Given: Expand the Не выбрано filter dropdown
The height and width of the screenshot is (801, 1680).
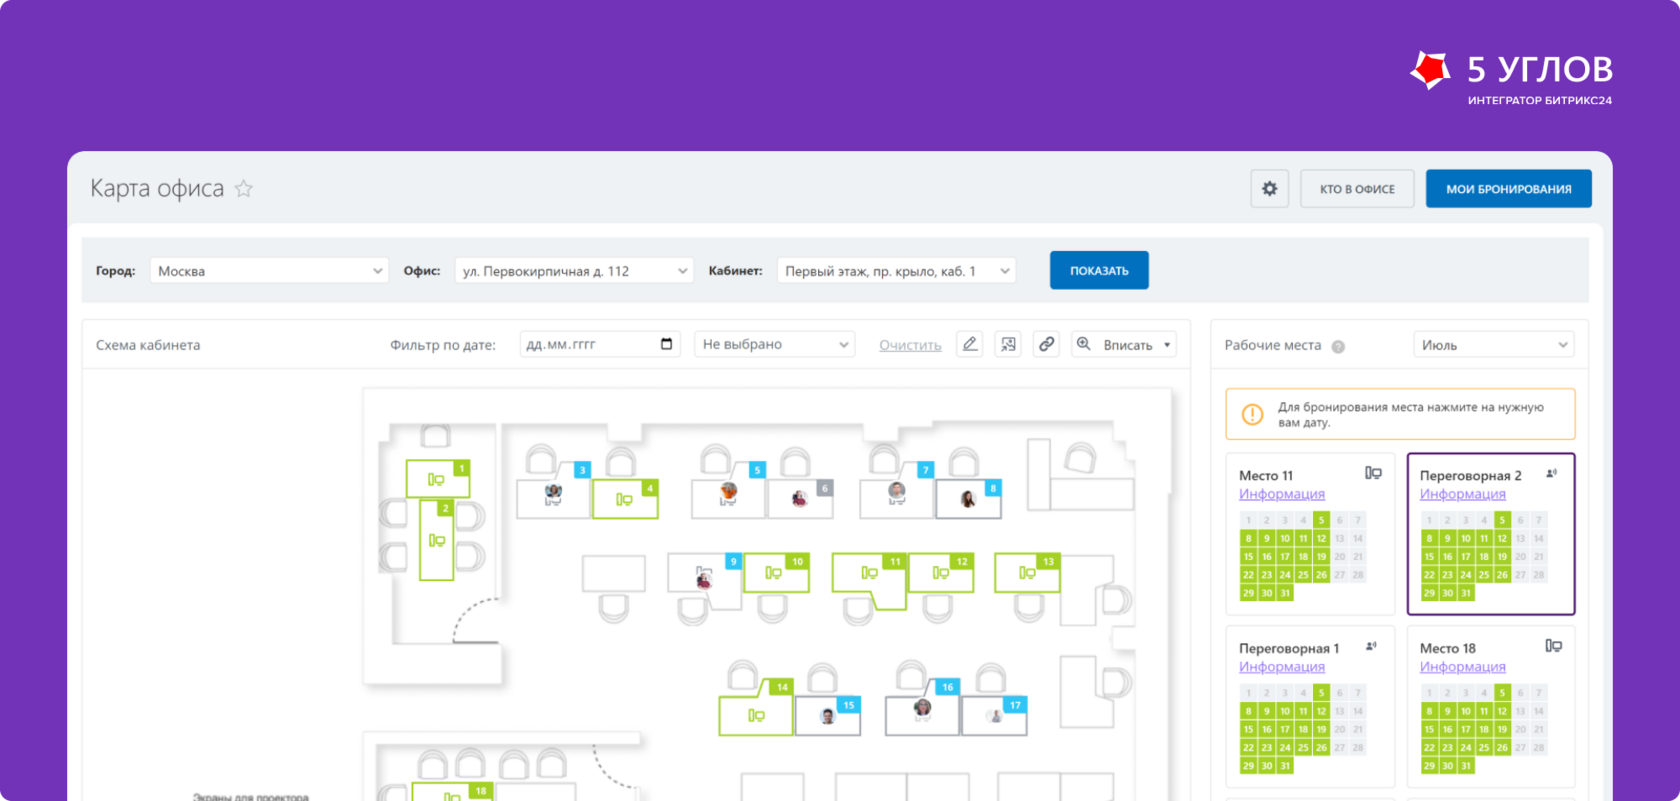Looking at the screenshot, I should (775, 344).
